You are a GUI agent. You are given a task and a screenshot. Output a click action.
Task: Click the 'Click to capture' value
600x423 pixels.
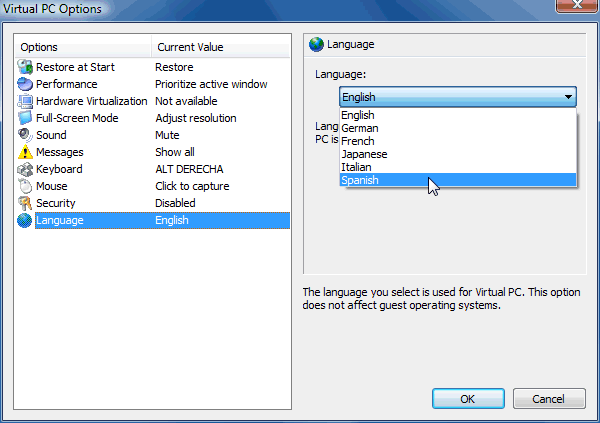(x=192, y=186)
